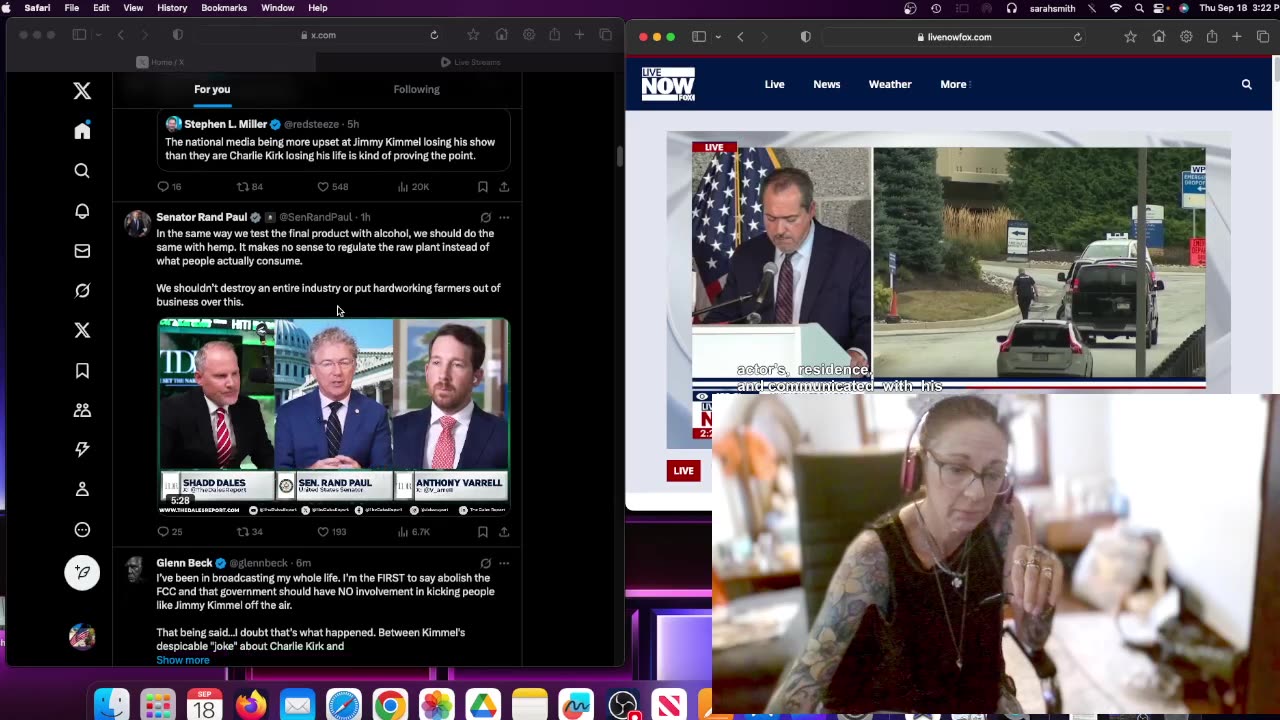View 6.7K analytics on Rand Paul post
The width and height of the screenshot is (1280, 720).
(414, 532)
